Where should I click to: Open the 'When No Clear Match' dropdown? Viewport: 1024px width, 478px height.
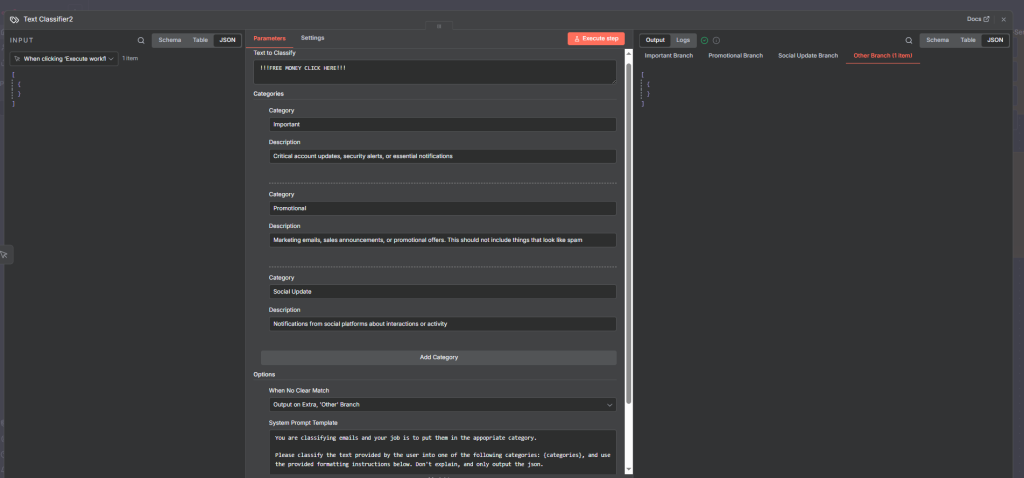[x=442, y=404]
